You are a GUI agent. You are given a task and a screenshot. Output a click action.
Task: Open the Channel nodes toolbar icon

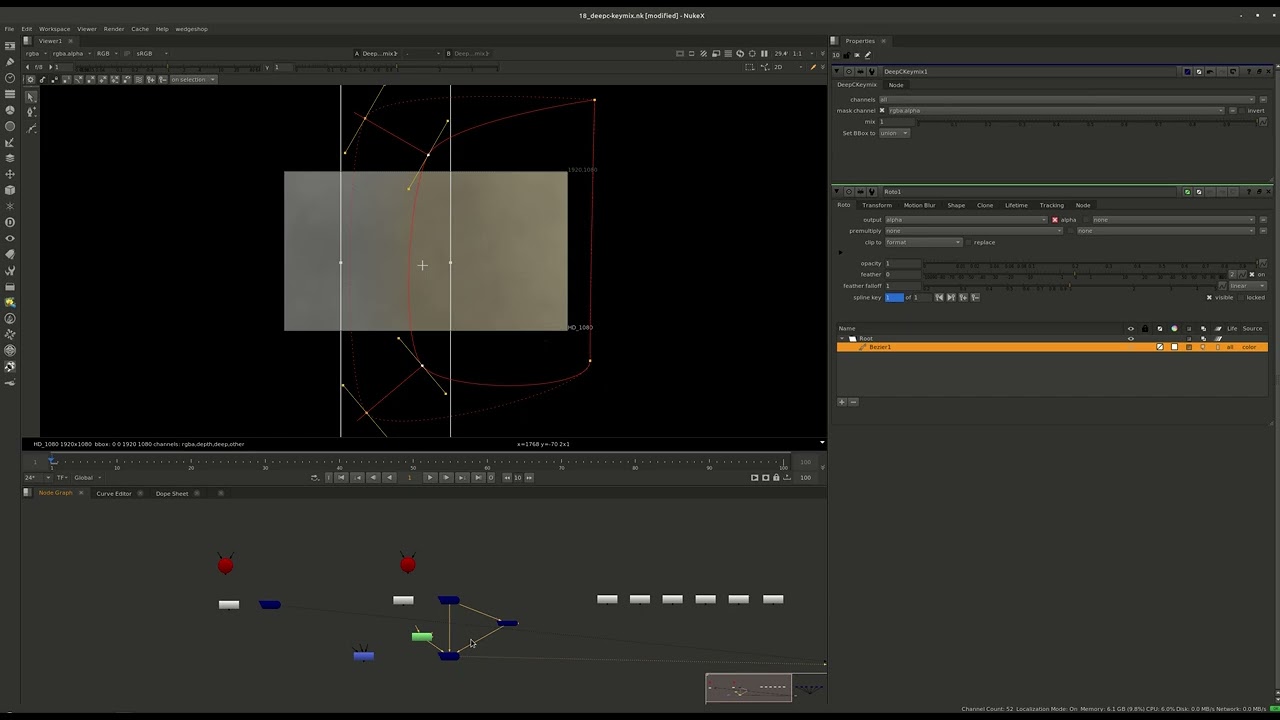coord(10,94)
